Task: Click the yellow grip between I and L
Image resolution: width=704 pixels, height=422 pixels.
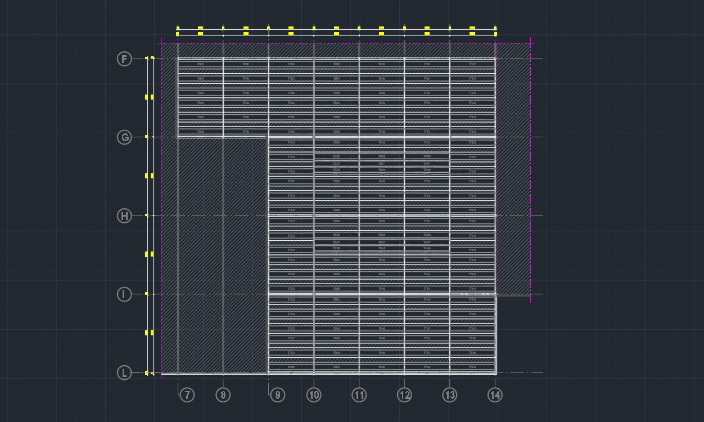Action: point(150,333)
